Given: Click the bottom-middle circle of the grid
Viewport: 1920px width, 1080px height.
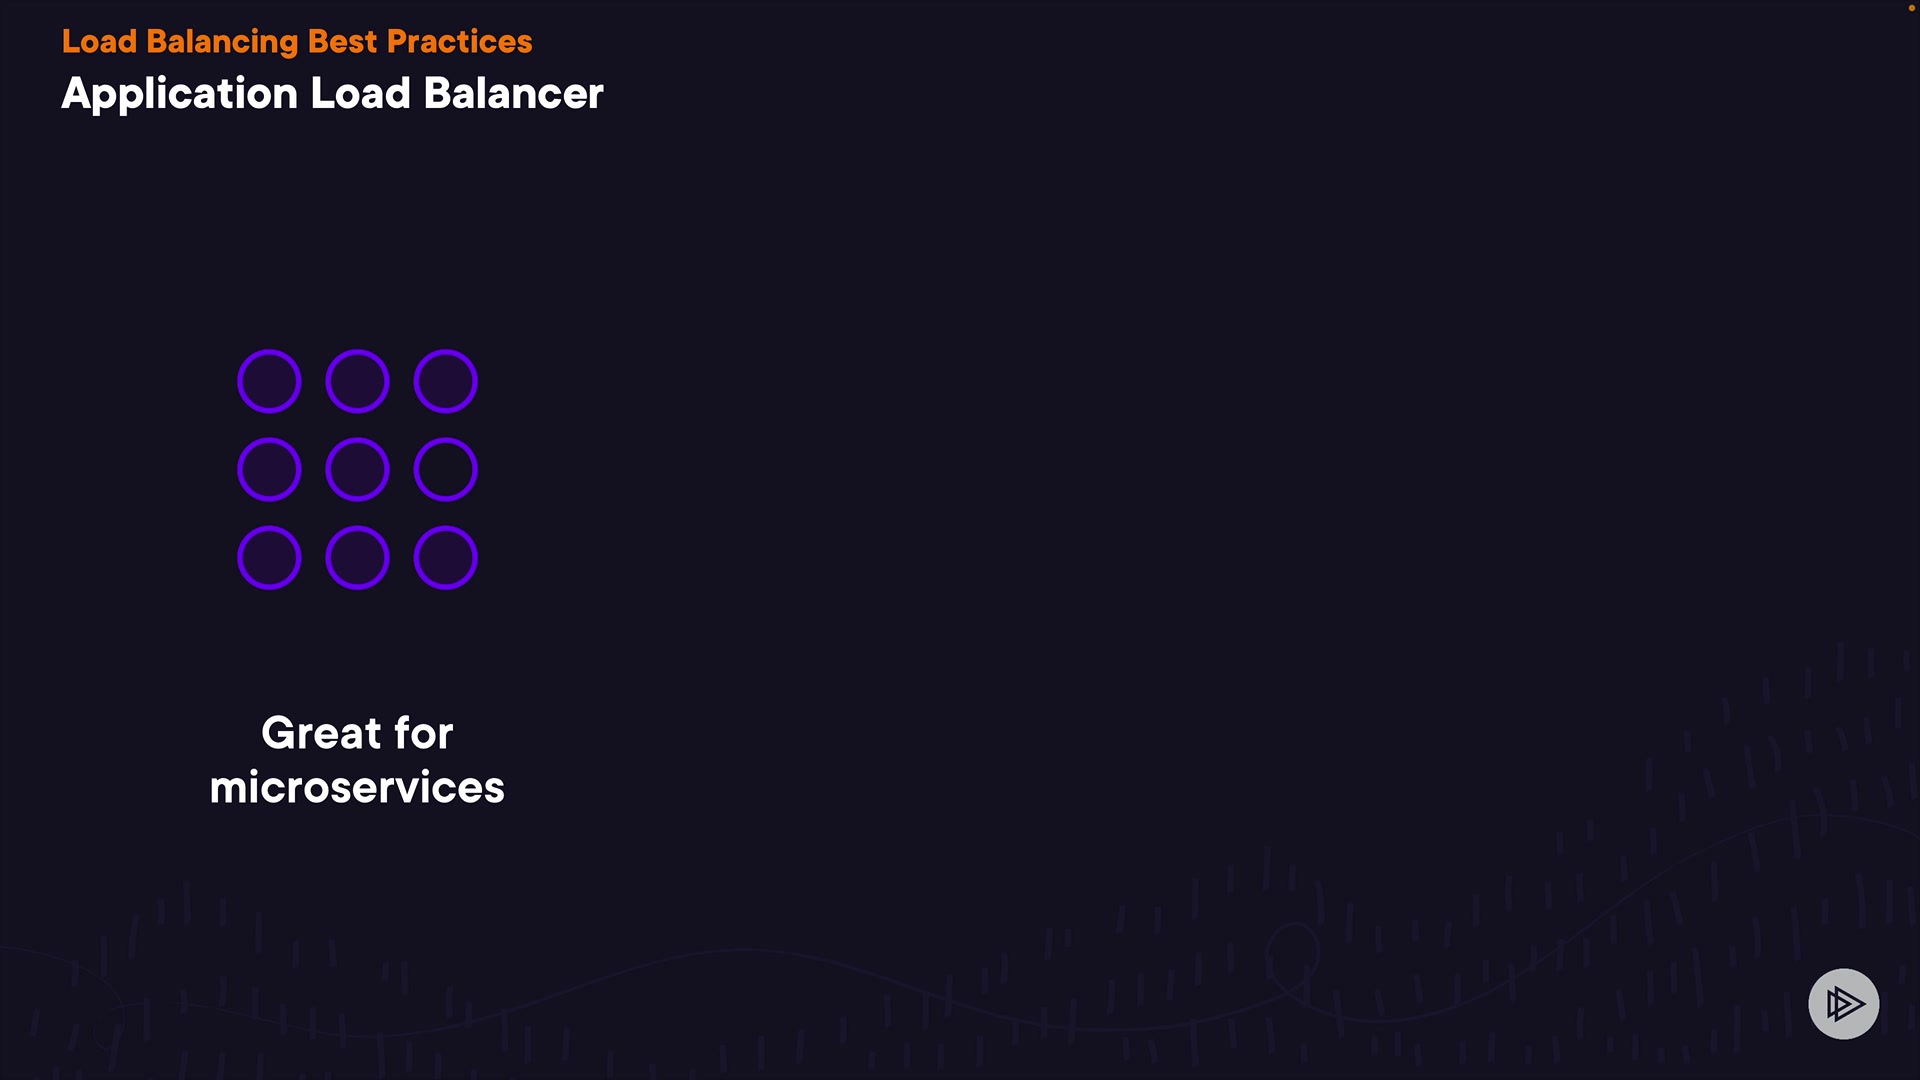Looking at the screenshot, I should [x=357, y=557].
